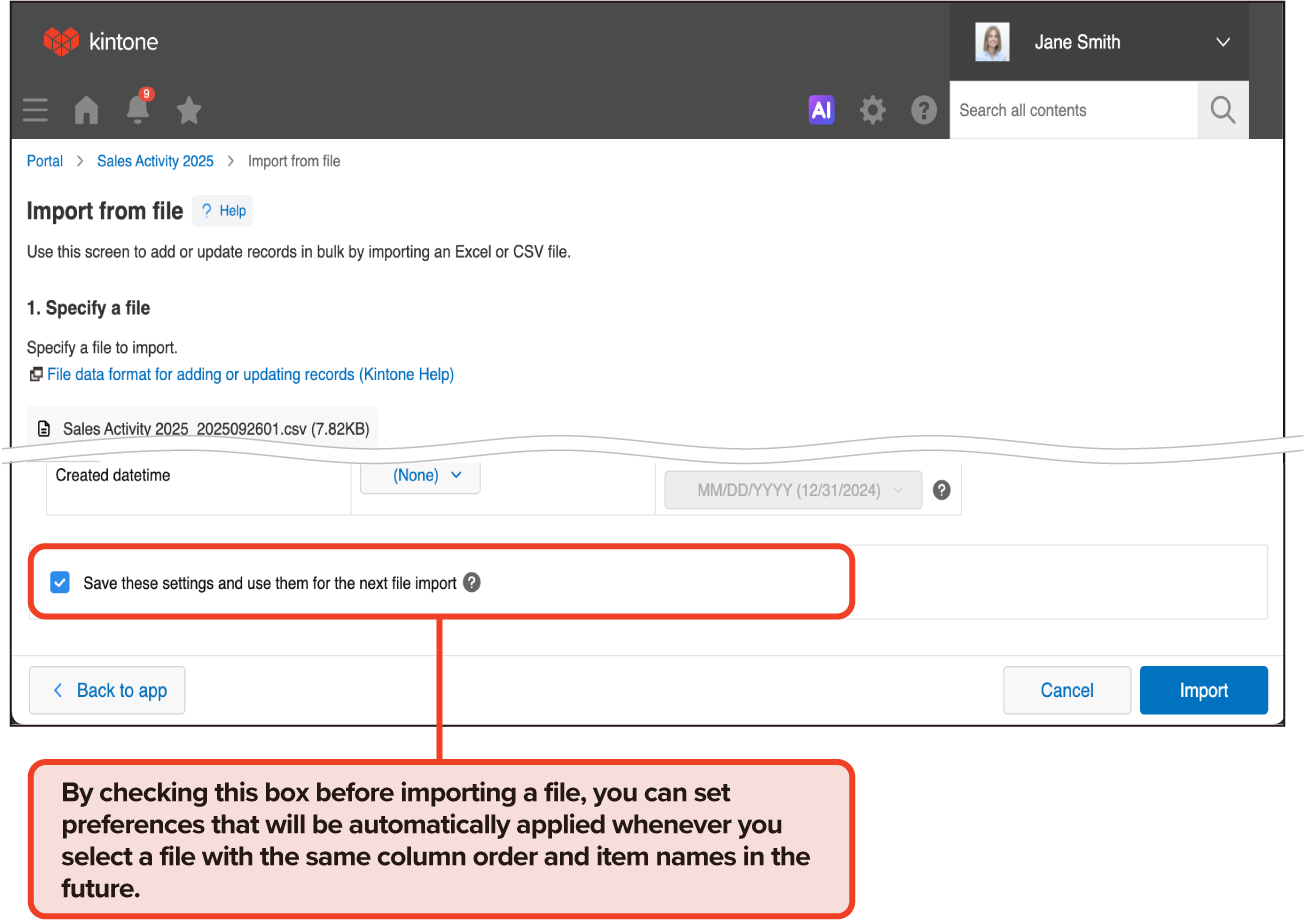Uncheck the save these settings checkbox
1308x920 pixels.
[60, 583]
